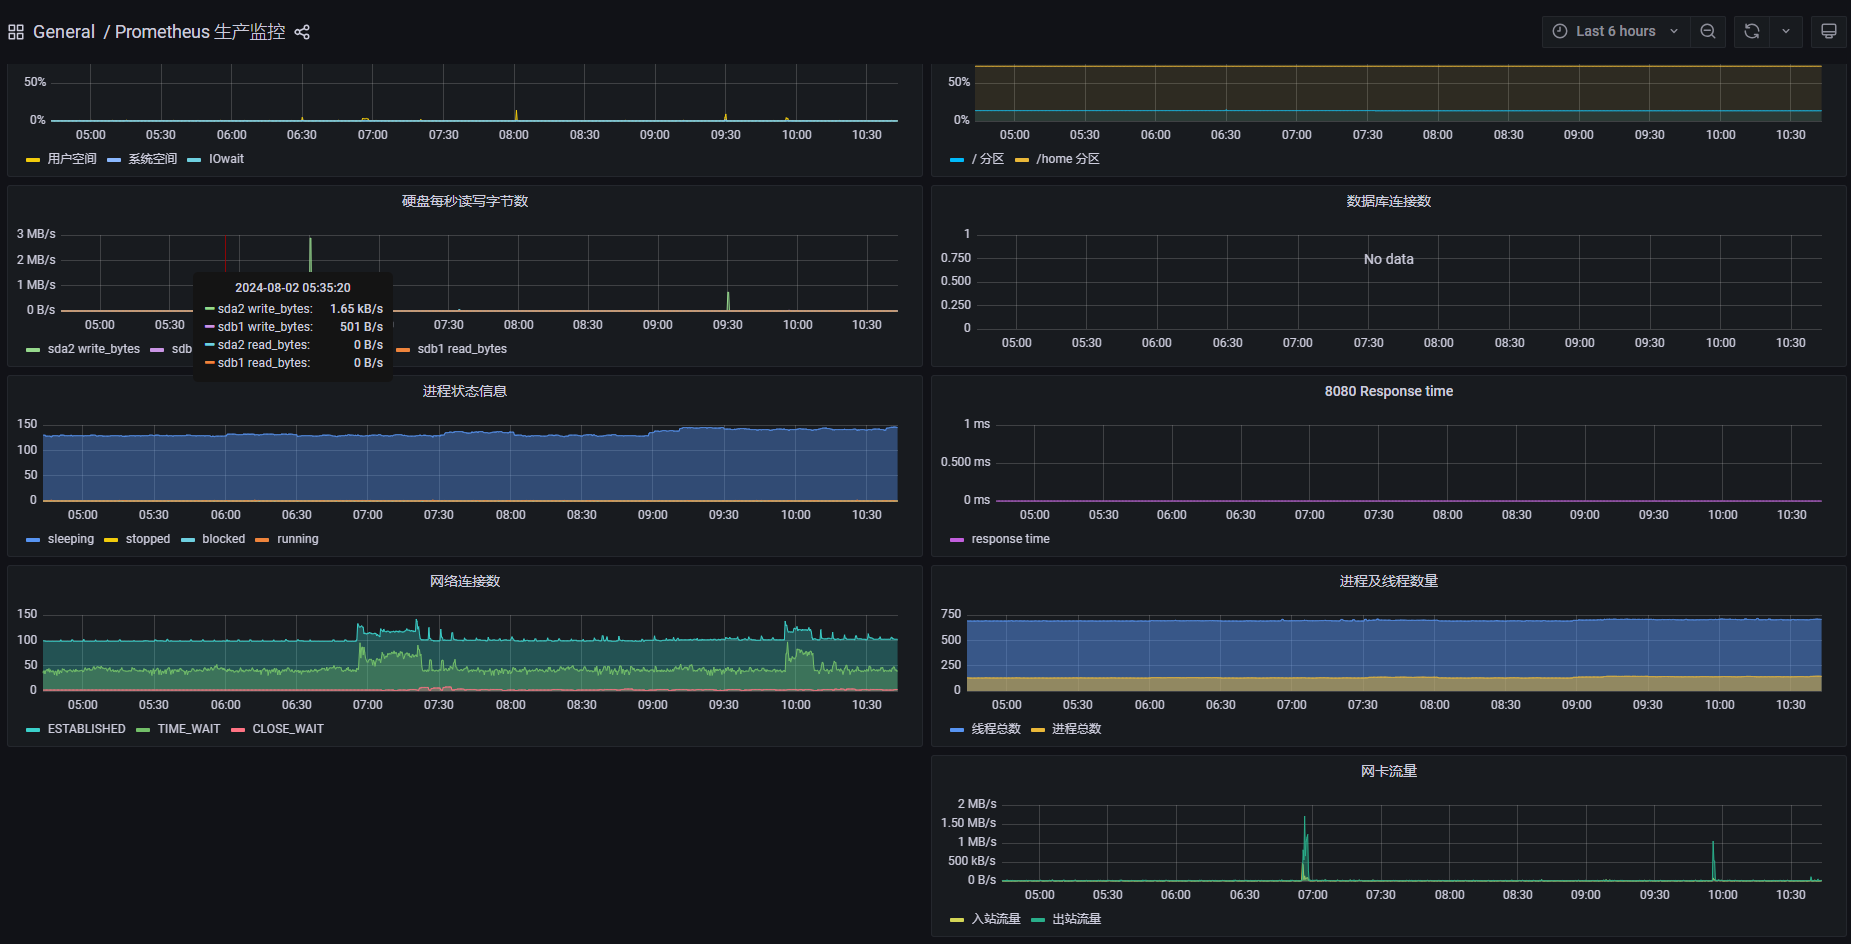Open the General folder link
The image size is (1851, 944).
coord(64,32)
